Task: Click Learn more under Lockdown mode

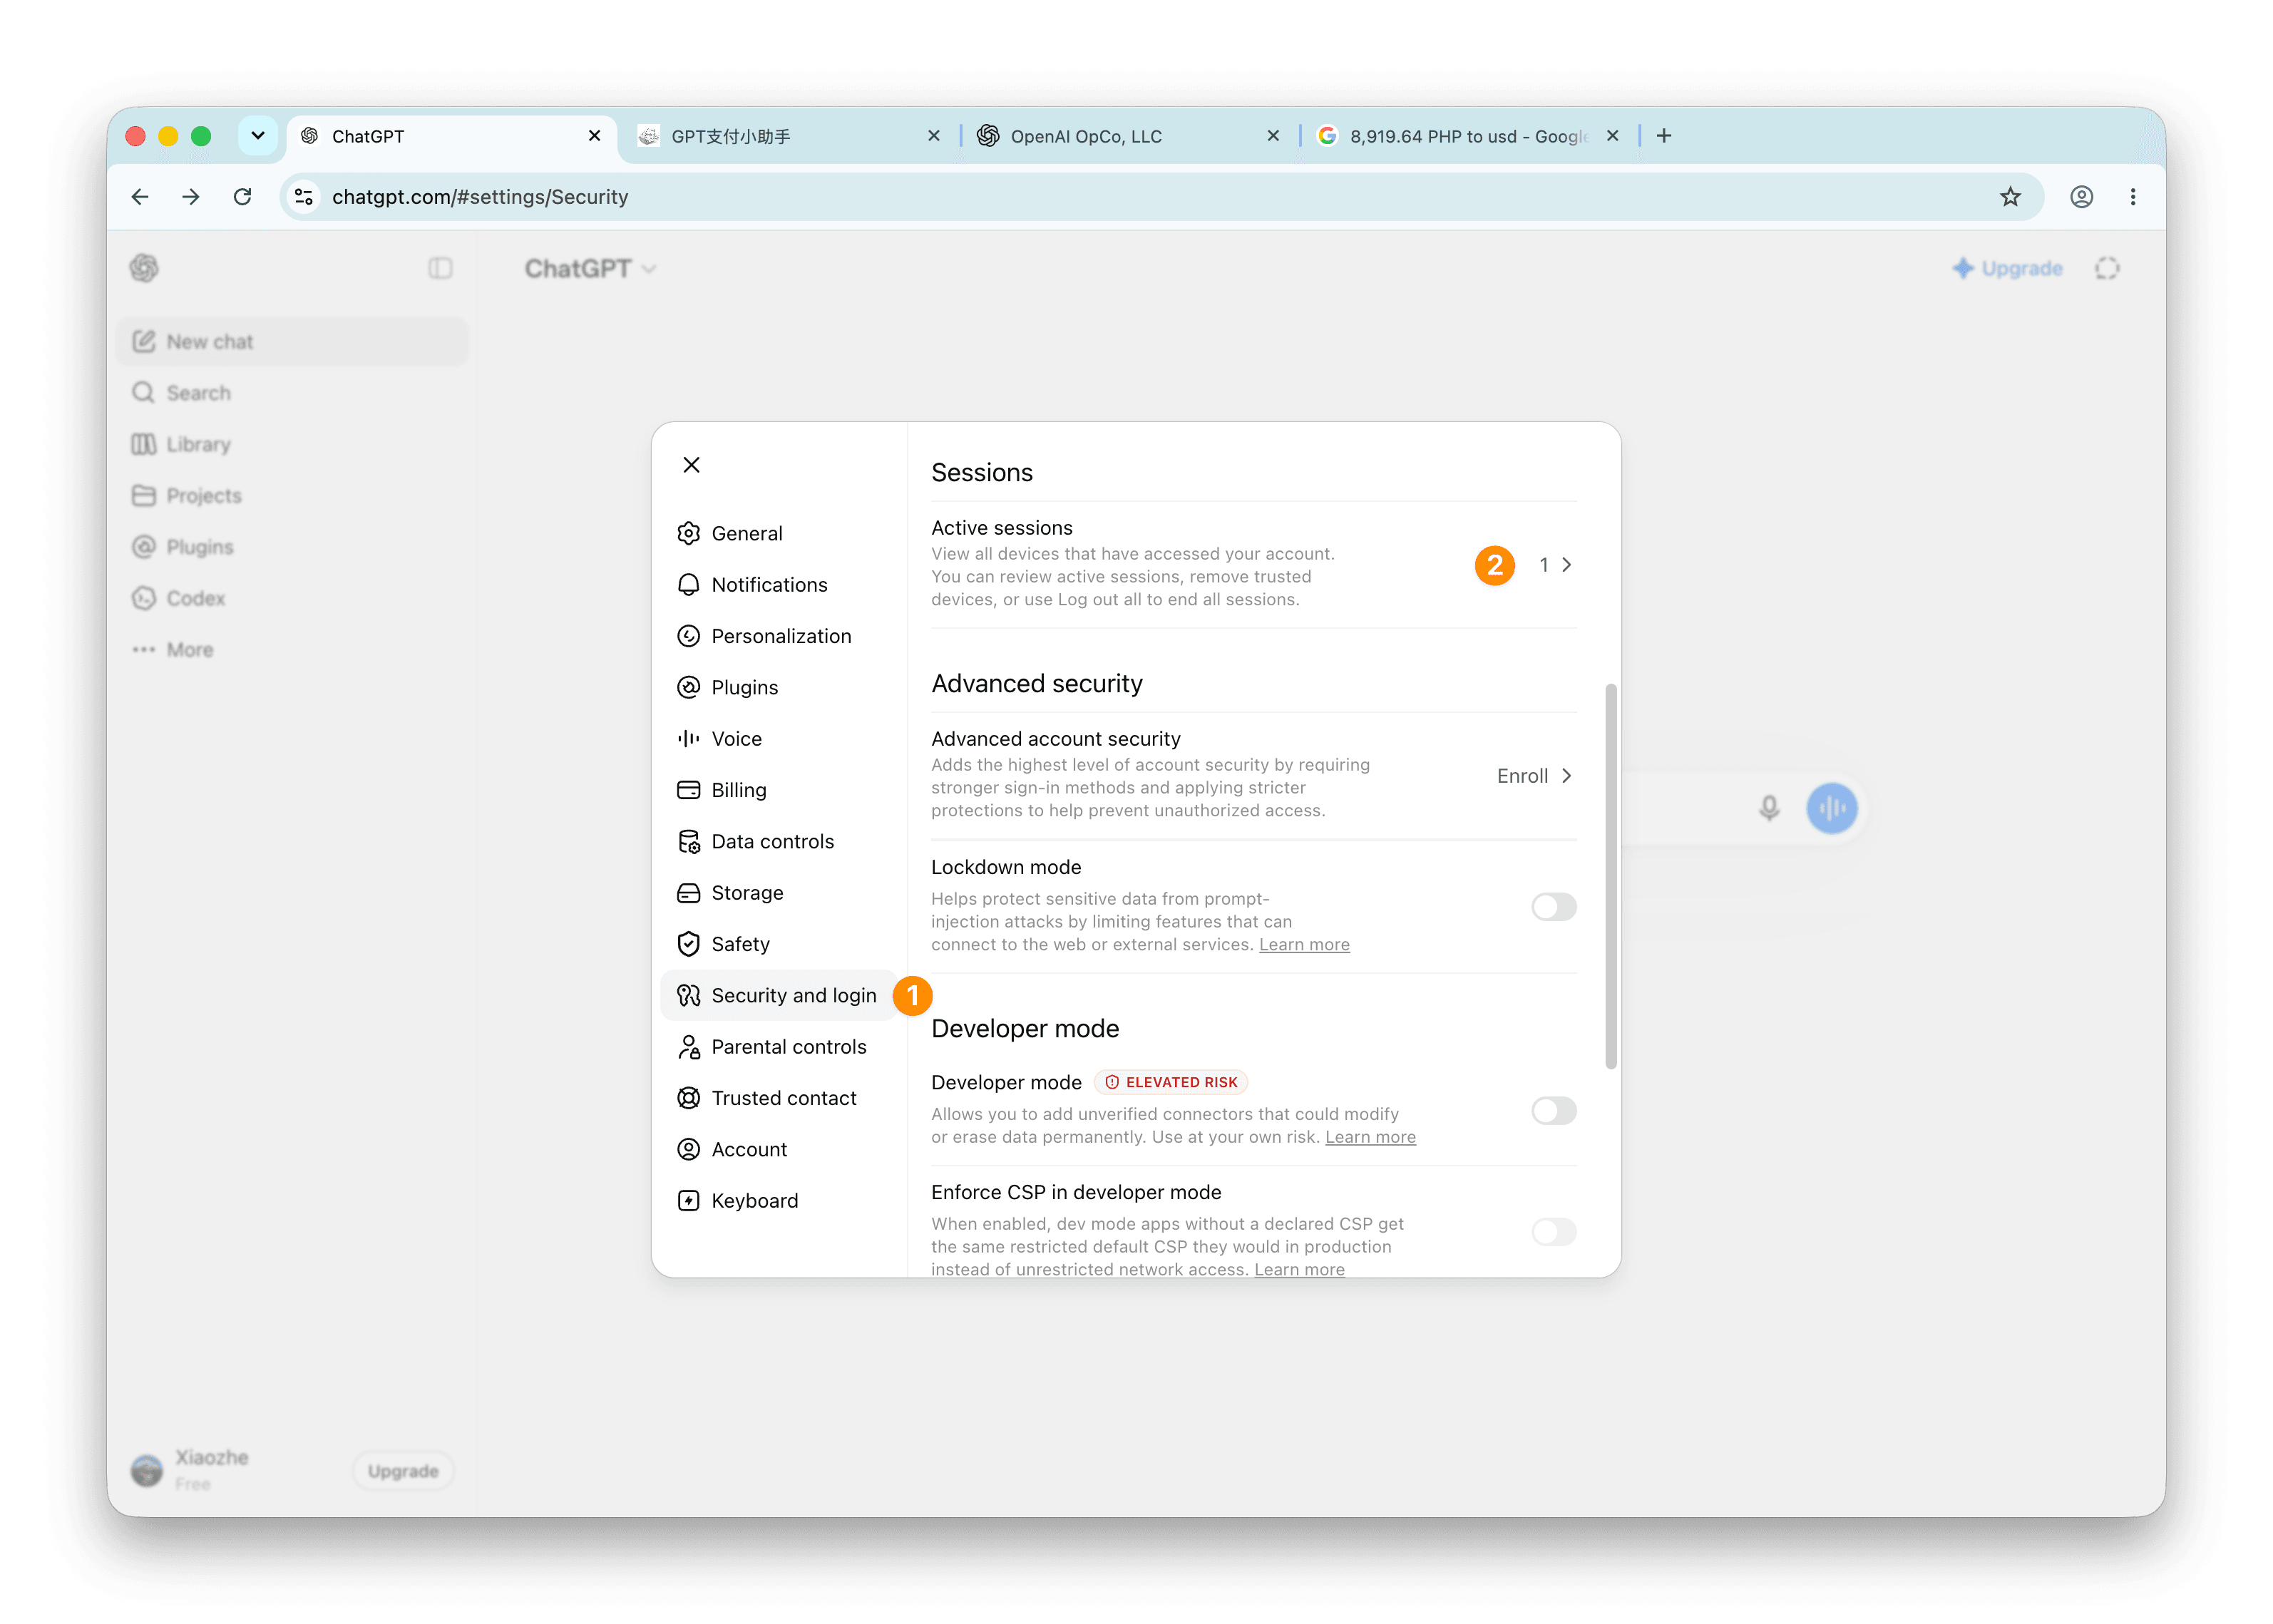Action: pyautogui.click(x=1304, y=945)
